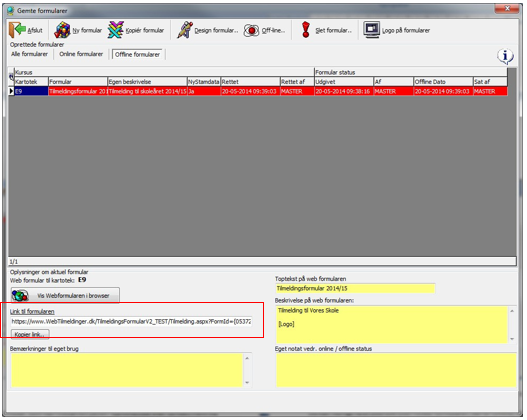This screenshot has height=420, width=527.
Task: Click the row selector arrow for E9
Action: click(11, 91)
